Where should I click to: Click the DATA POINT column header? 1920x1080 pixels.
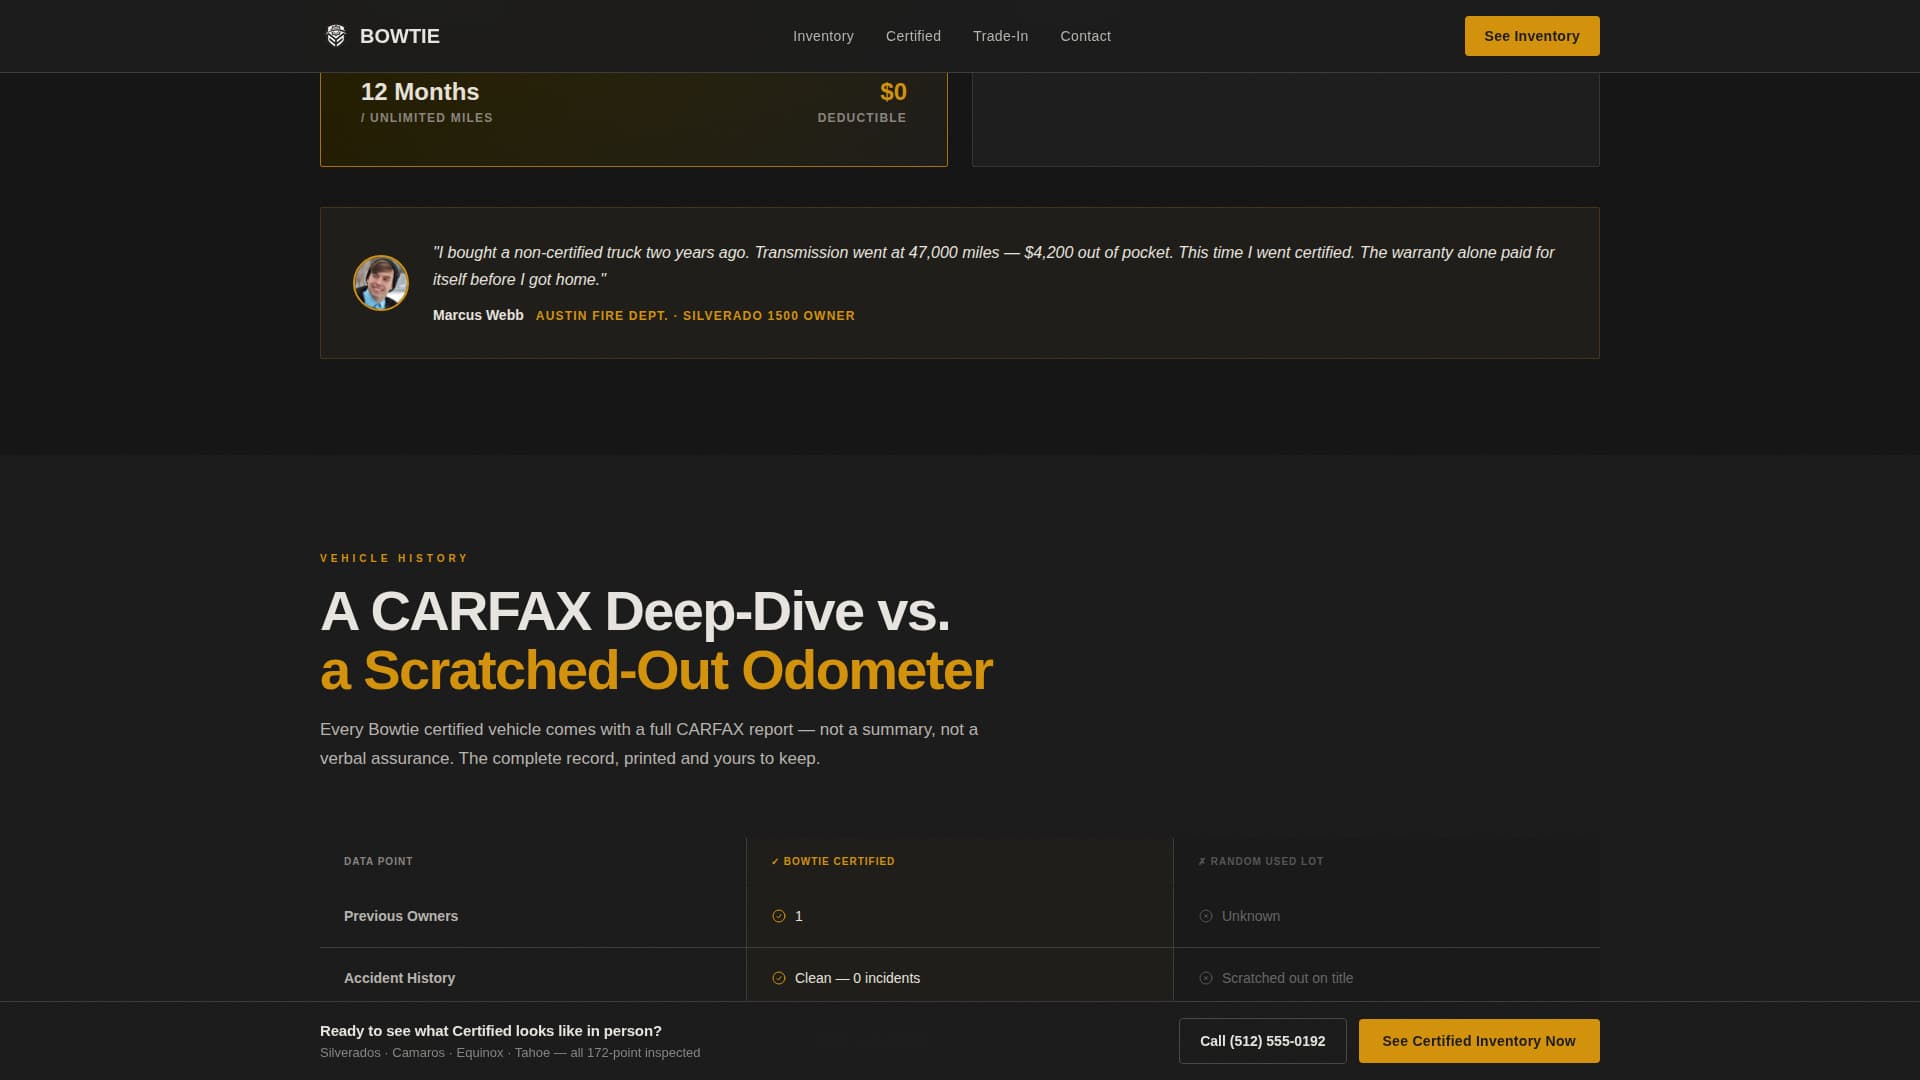(378, 861)
